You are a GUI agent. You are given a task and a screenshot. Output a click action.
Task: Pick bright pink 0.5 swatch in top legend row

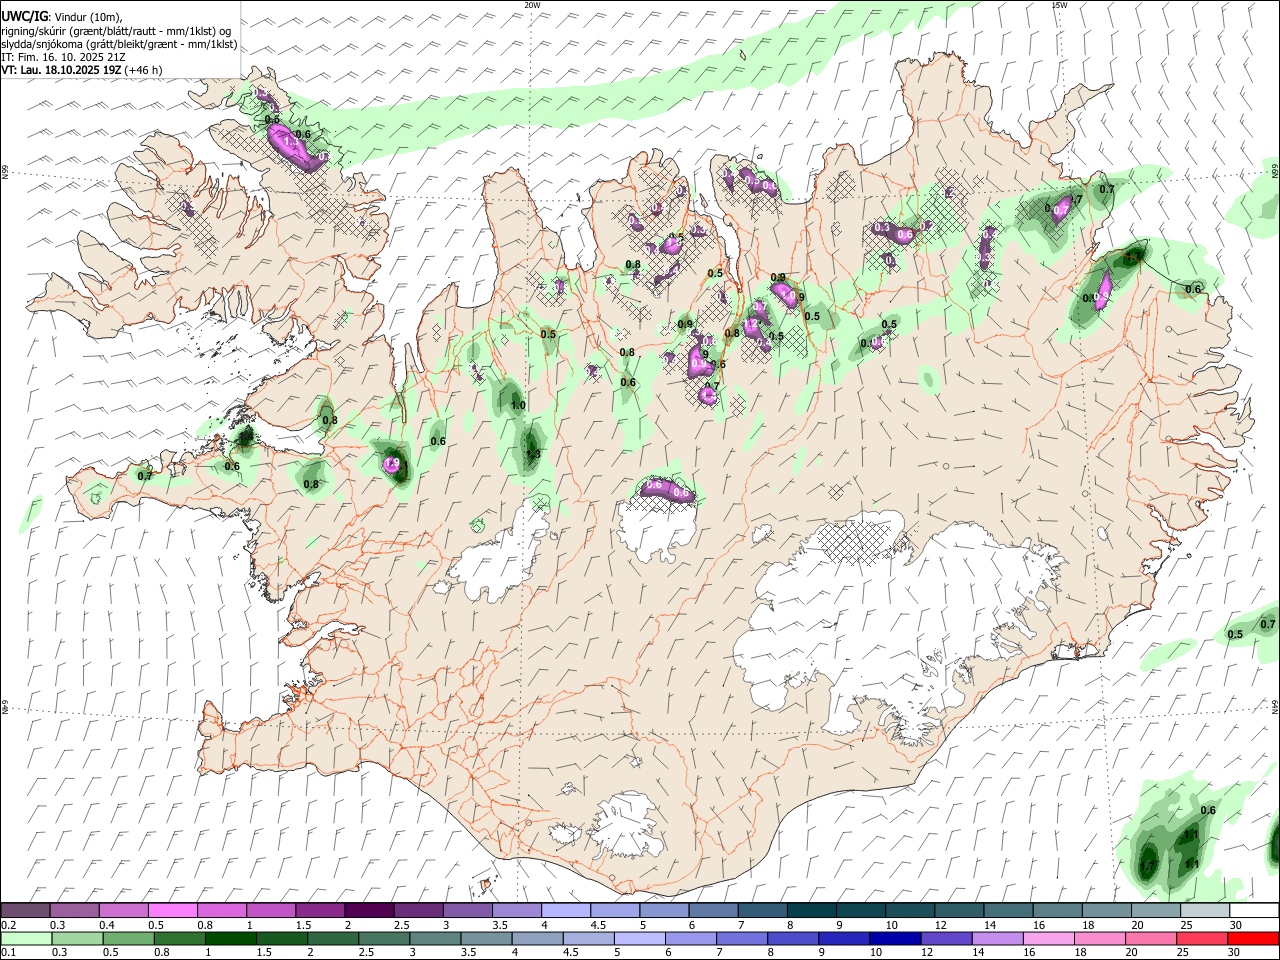[x=173, y=911]
